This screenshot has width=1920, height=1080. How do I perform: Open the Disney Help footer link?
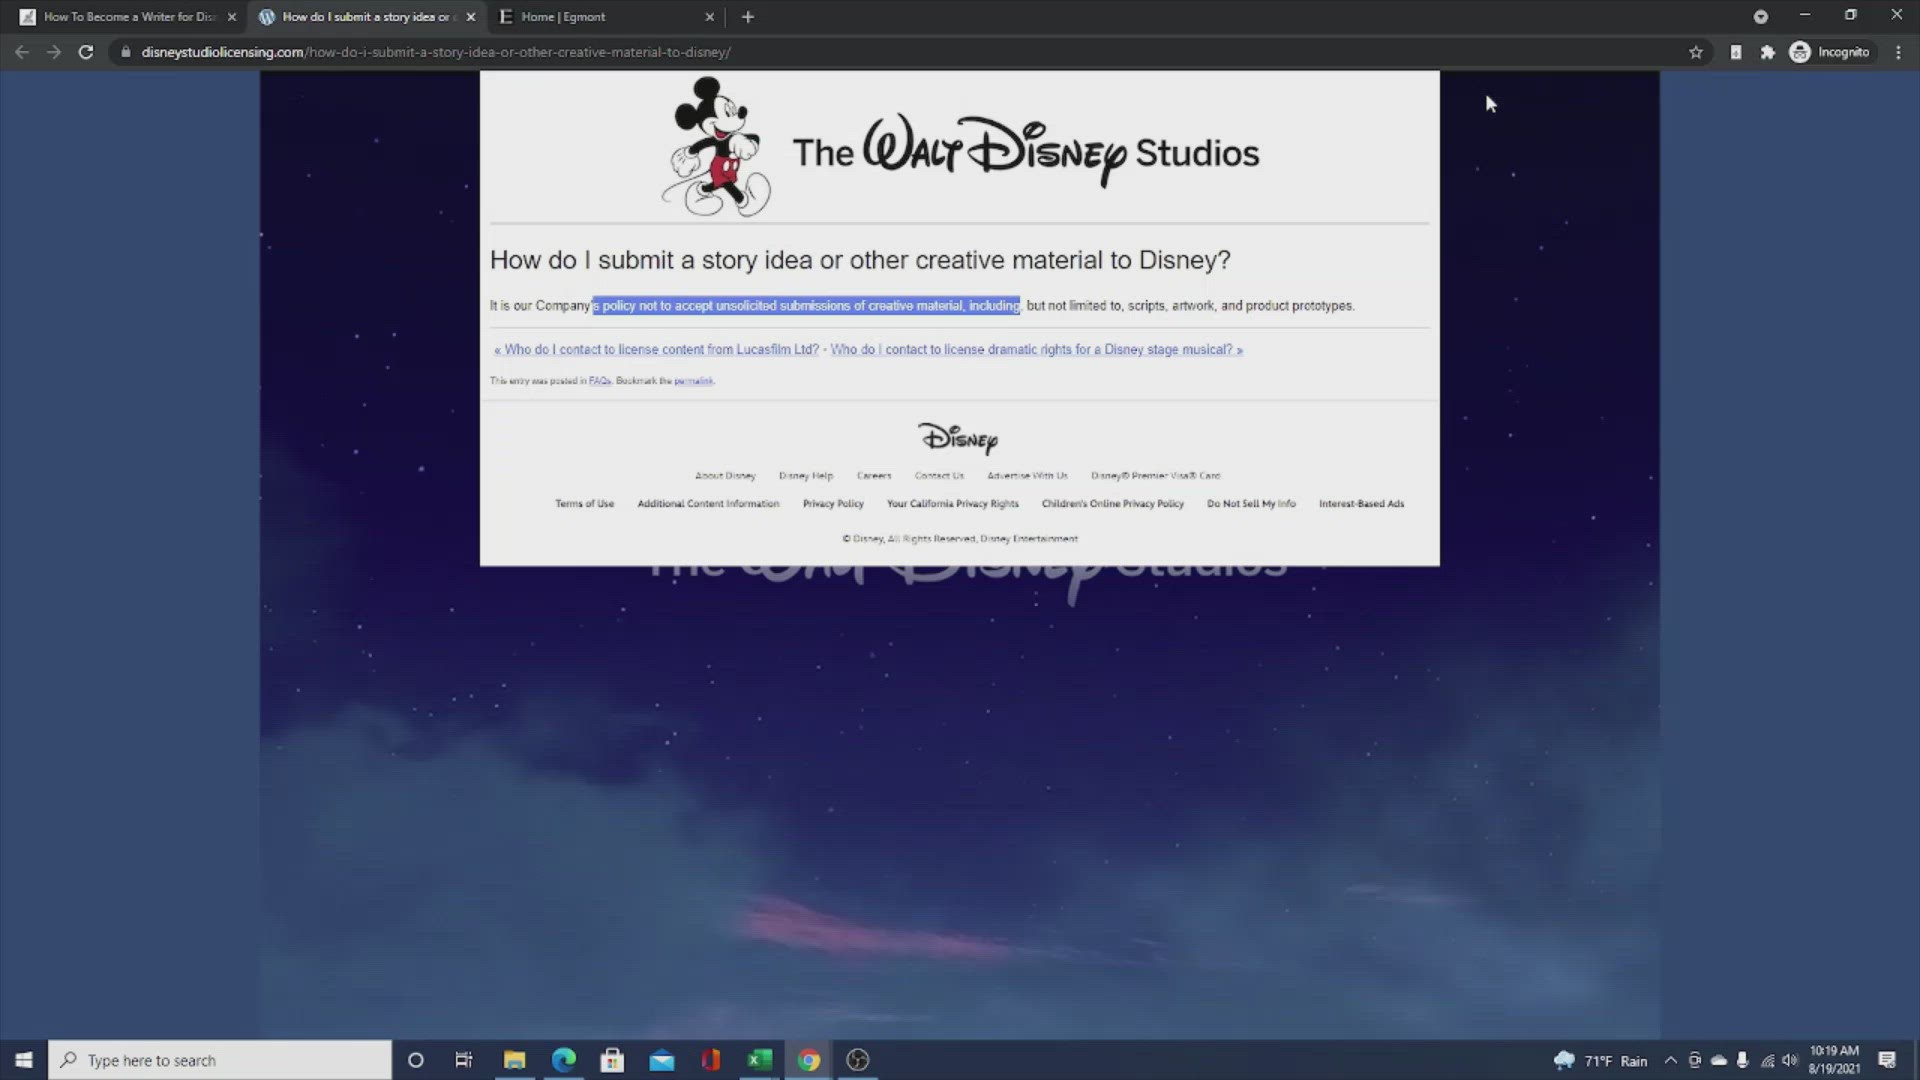coord(806,476)
